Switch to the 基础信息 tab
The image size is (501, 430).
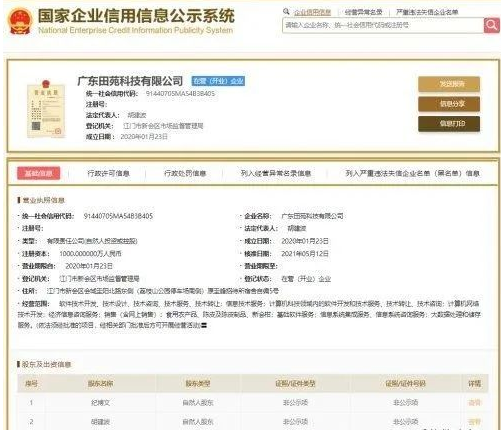[x=39, y=173]
